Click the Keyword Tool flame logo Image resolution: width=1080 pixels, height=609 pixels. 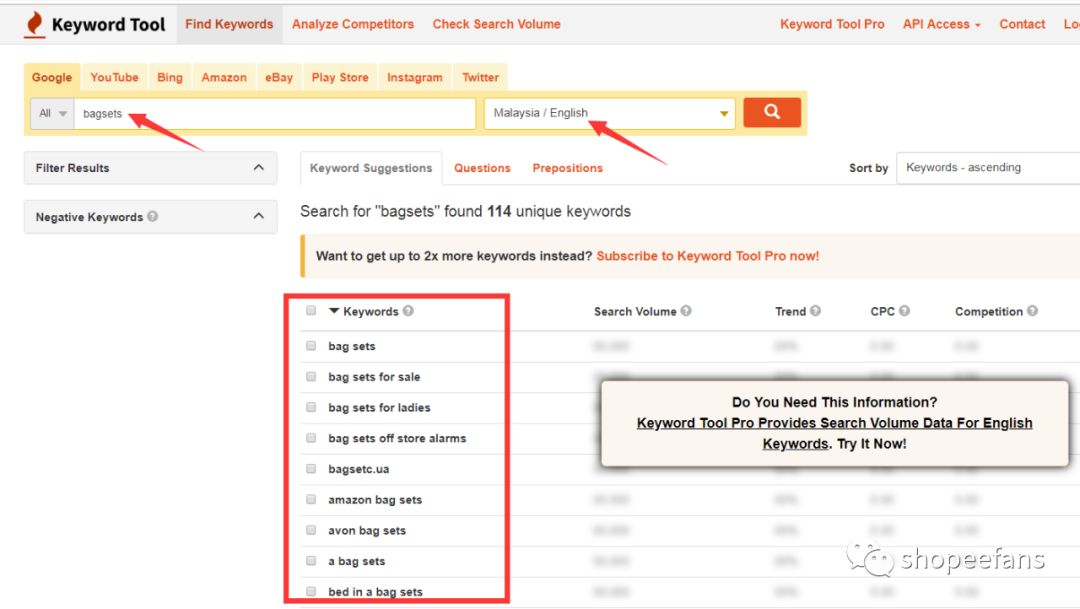click(34, 24)
